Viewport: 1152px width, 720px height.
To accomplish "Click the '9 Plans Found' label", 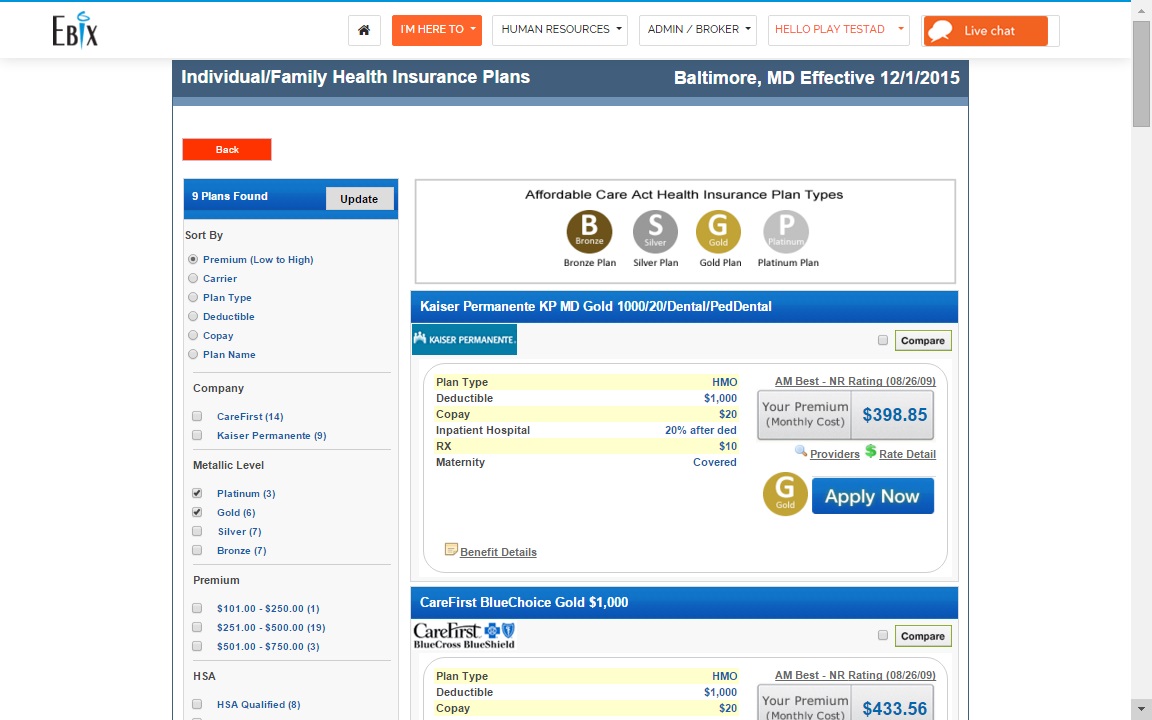I will (x=230, y=196).
